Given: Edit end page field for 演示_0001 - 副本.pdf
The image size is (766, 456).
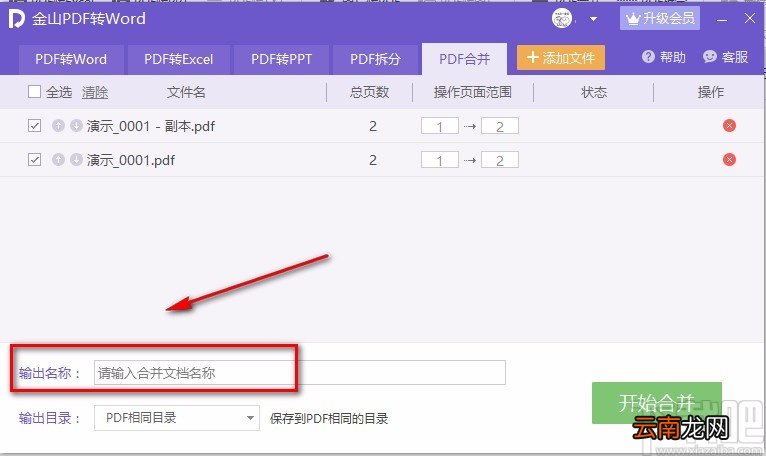Looking at the screenshot, I should 500,126.
